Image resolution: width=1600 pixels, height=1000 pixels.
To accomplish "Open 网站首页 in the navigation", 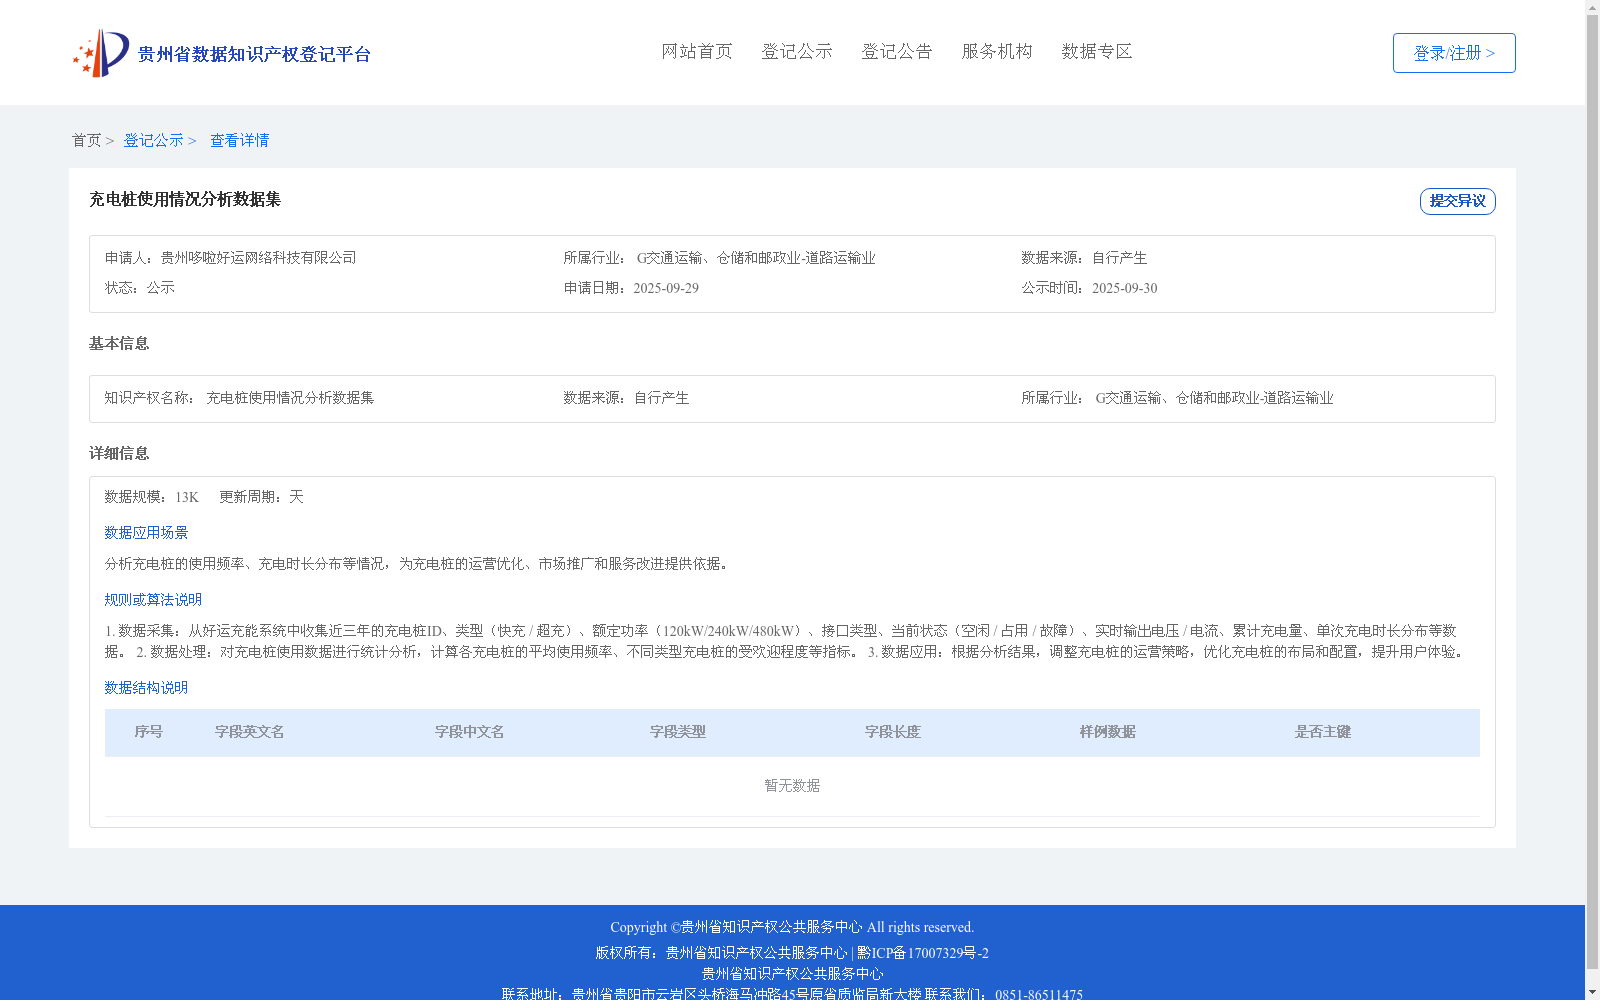I will coord(697,52).
